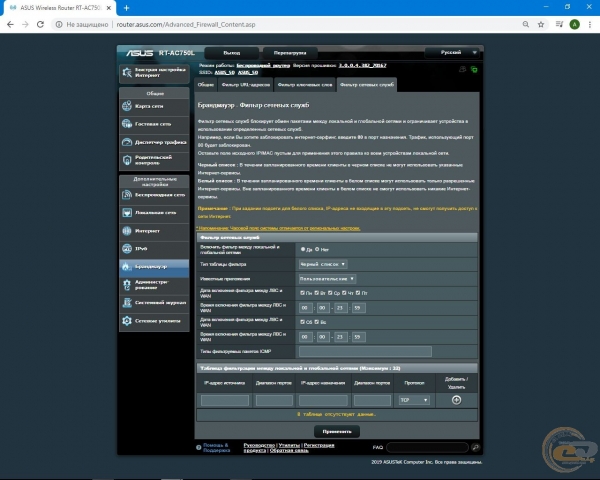Open Parental Control (Родительский контроль) icon
Image resolution: width=600 pixels, height=480 pixels.
coord(127,160)
